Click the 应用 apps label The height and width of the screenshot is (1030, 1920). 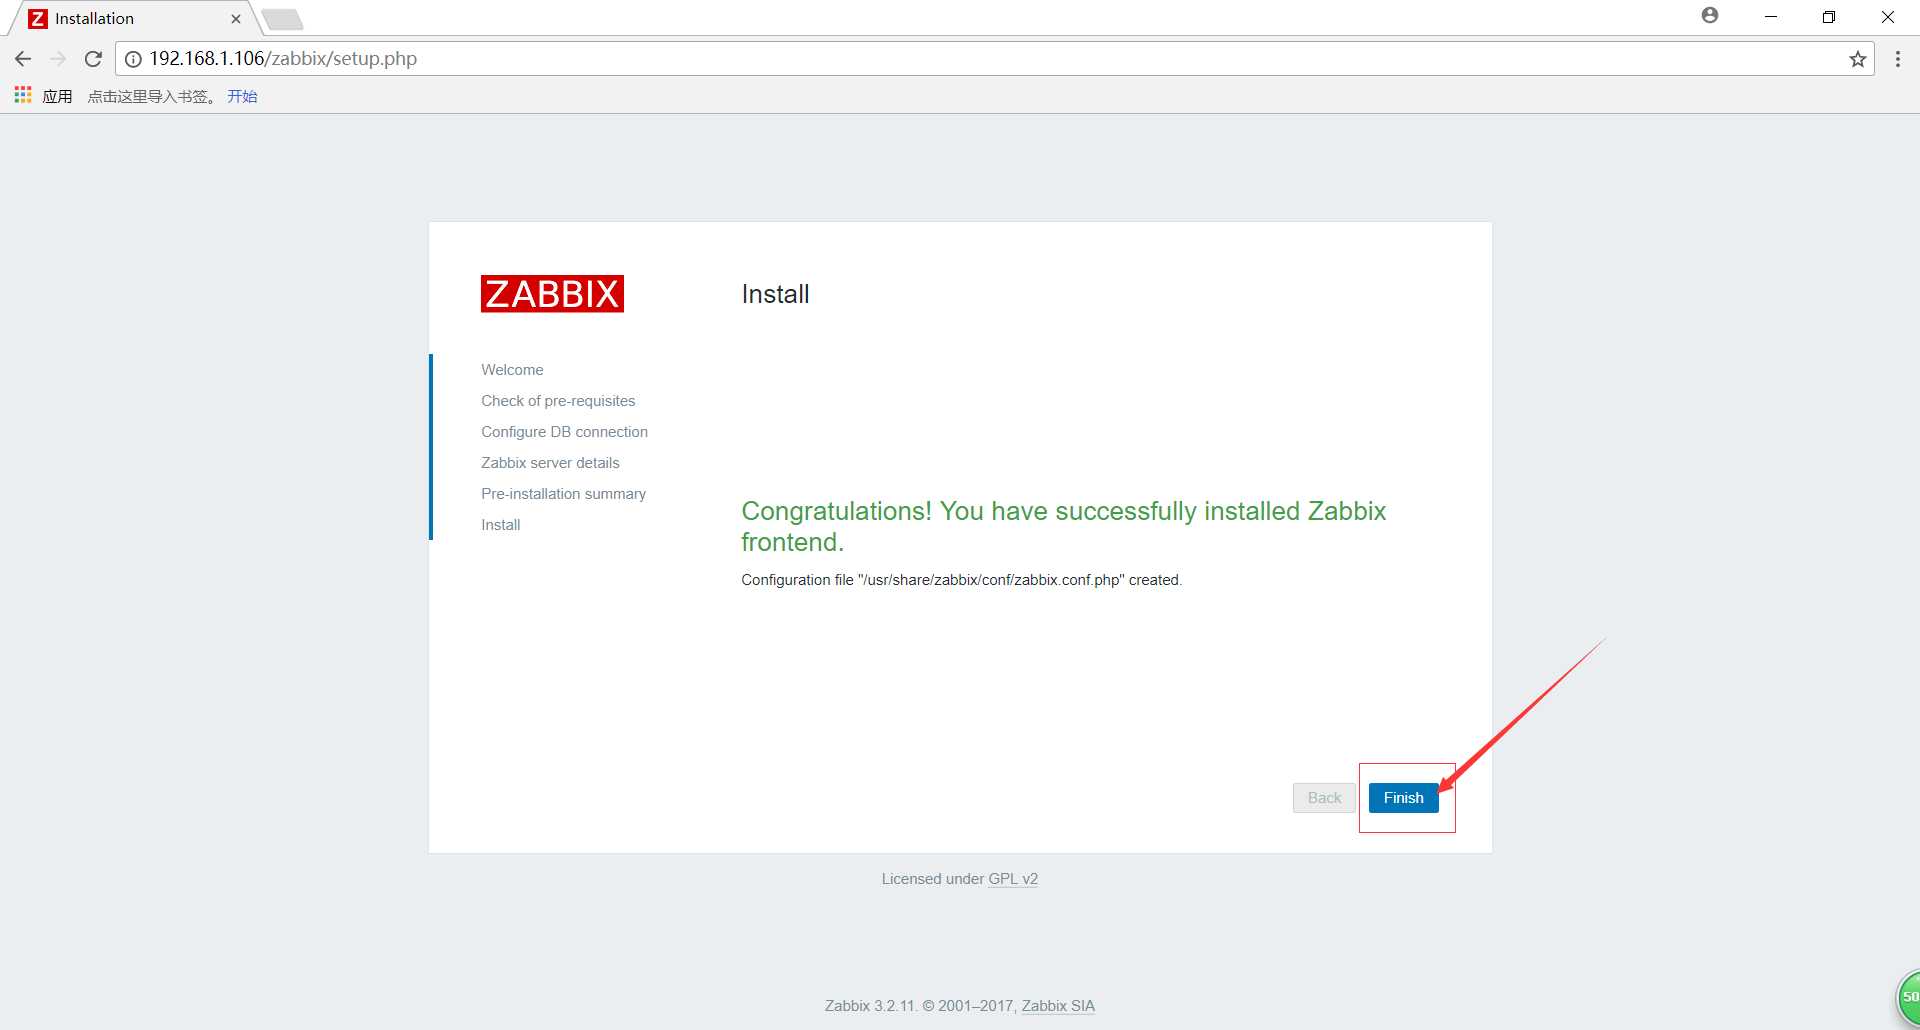click(x=57, y=96)
